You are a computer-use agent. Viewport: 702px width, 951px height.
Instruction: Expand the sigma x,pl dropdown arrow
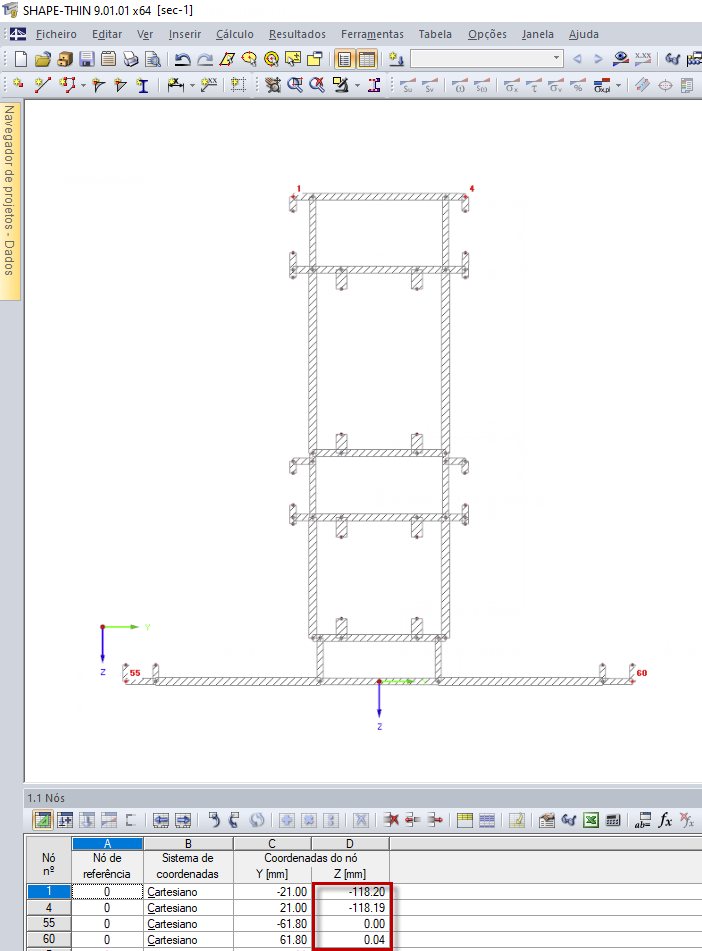(x=618, y=86)
